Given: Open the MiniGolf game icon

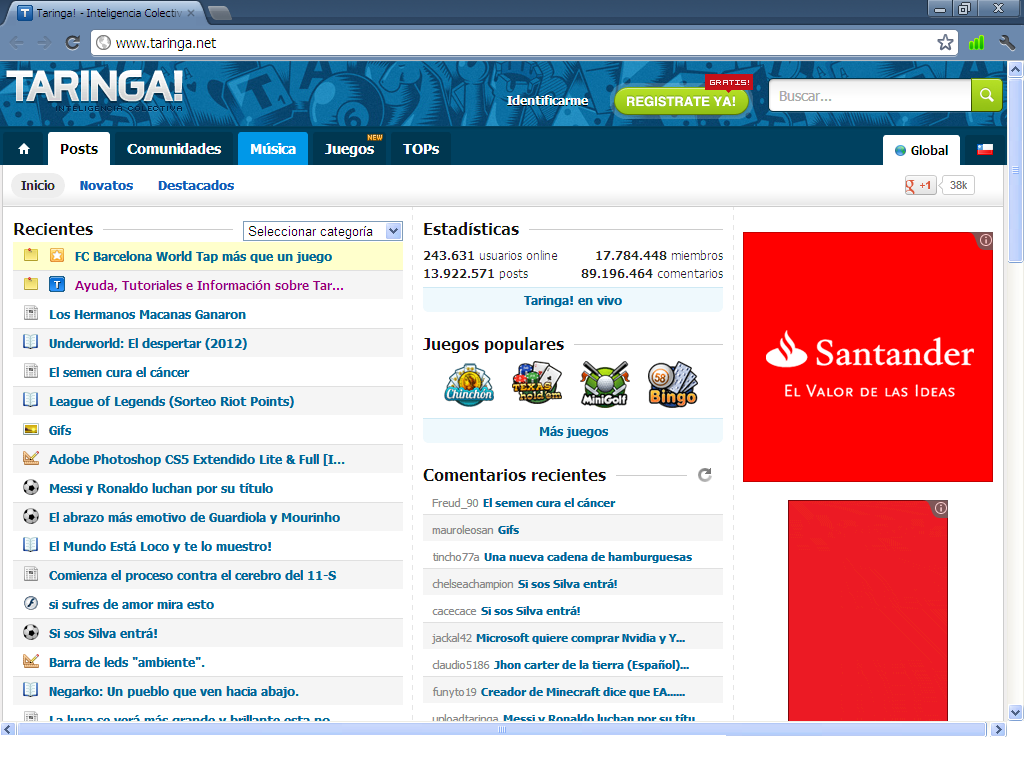Looking at the screenshot, I should [605, 385].
